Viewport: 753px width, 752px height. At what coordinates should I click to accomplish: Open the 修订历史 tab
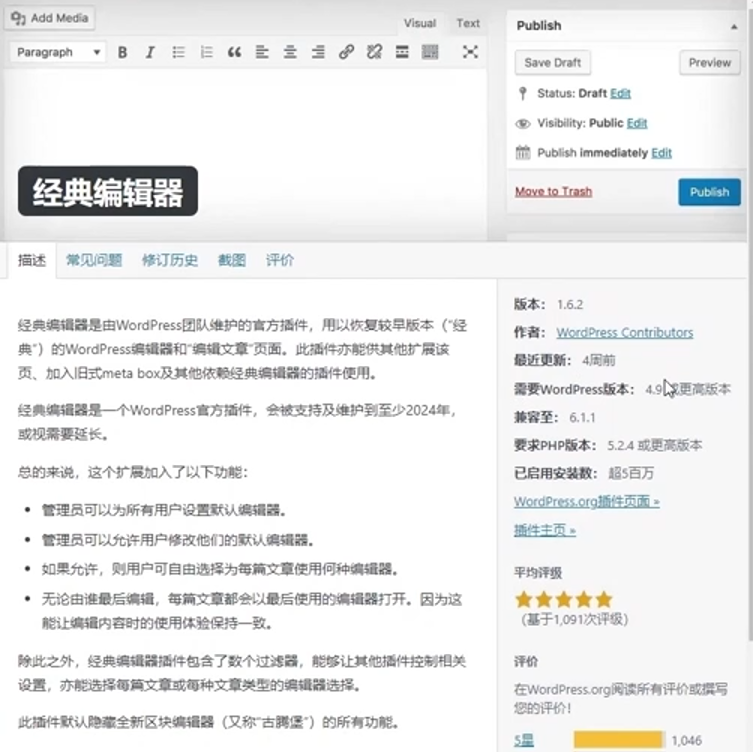[170, 261]
